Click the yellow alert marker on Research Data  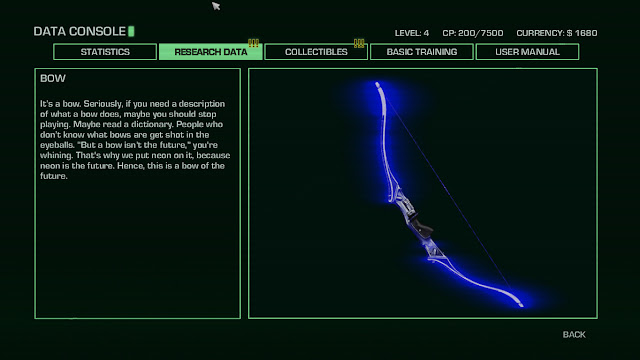coord(253,43)
